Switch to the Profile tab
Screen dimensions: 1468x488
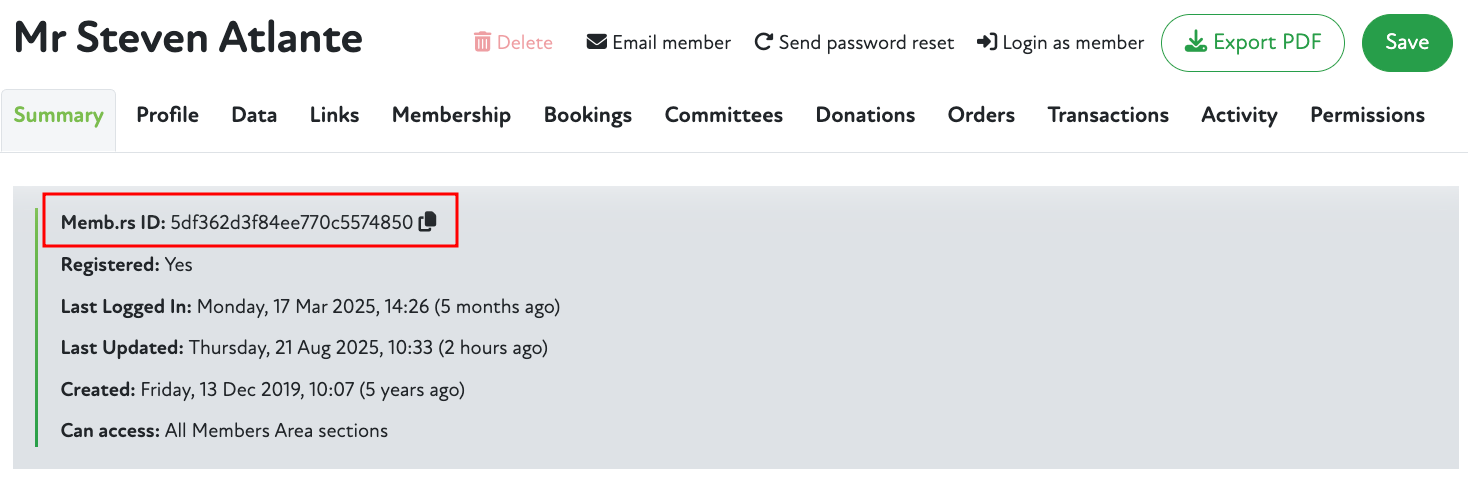click(167, 115)
